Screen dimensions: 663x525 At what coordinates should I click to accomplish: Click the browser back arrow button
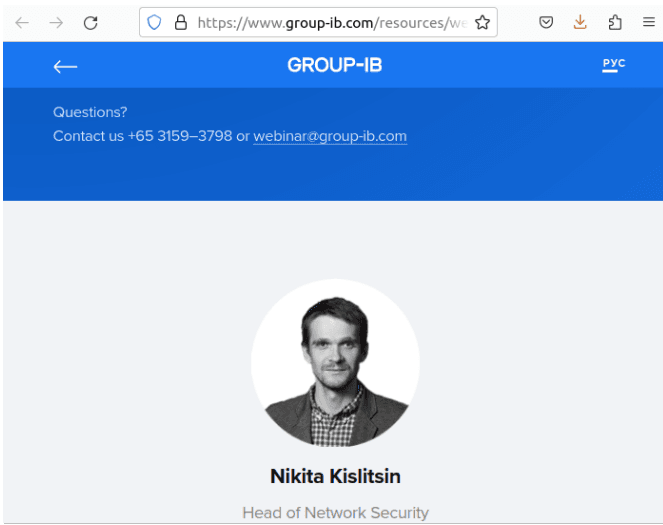coord(22,22)
